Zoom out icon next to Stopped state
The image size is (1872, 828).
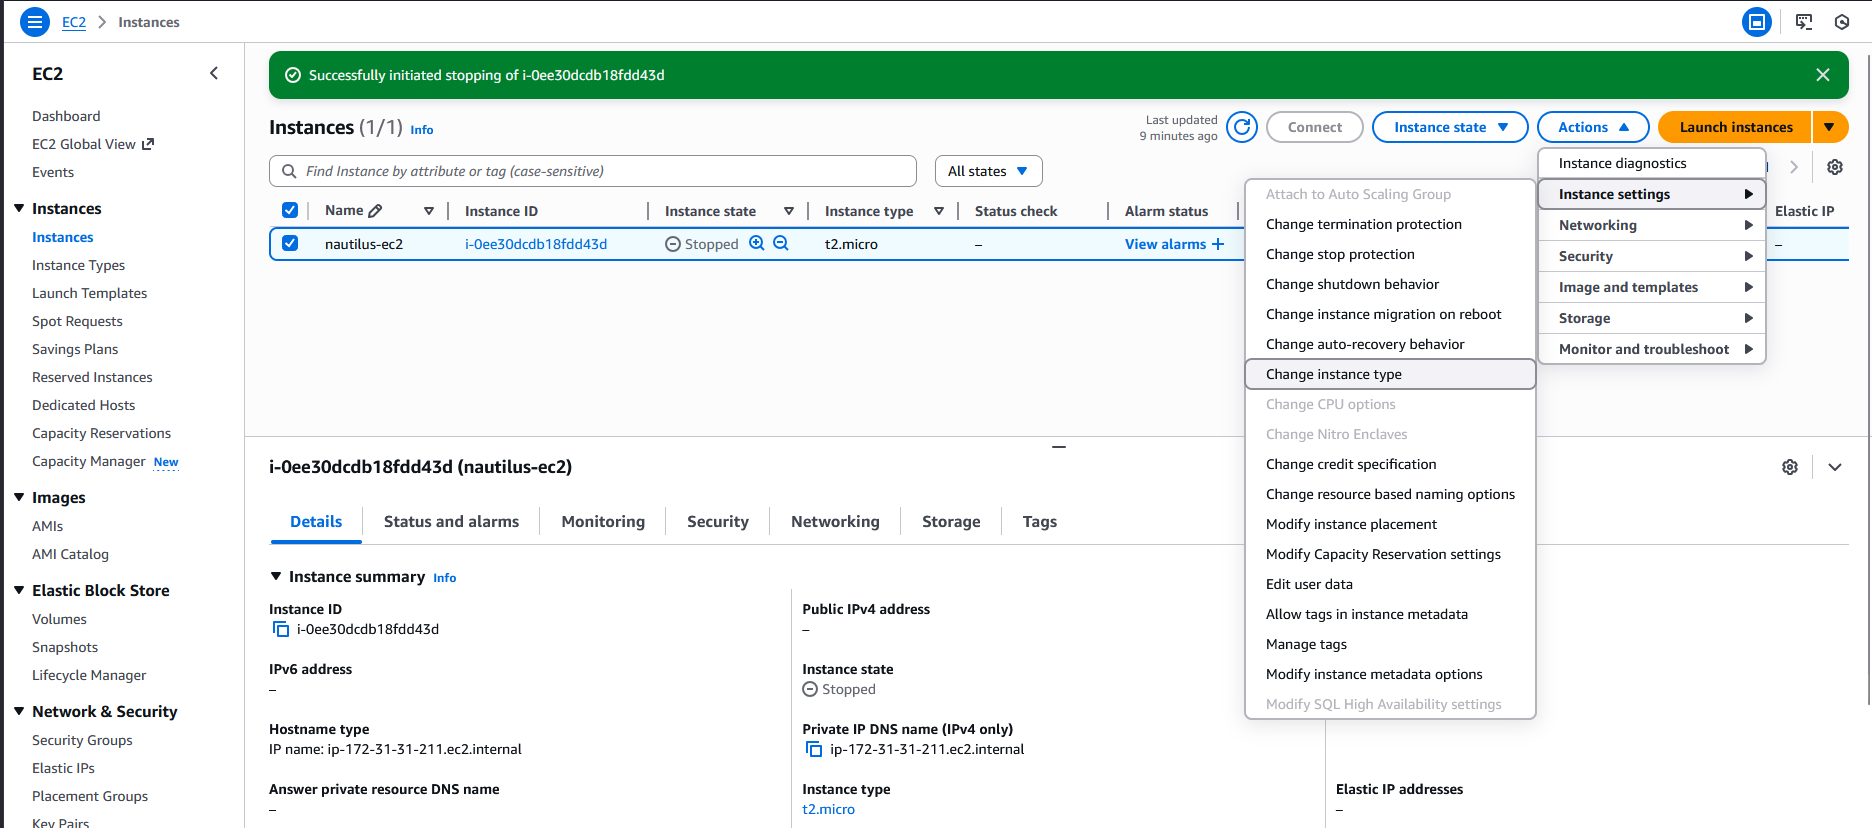click(x=781, y=243)
